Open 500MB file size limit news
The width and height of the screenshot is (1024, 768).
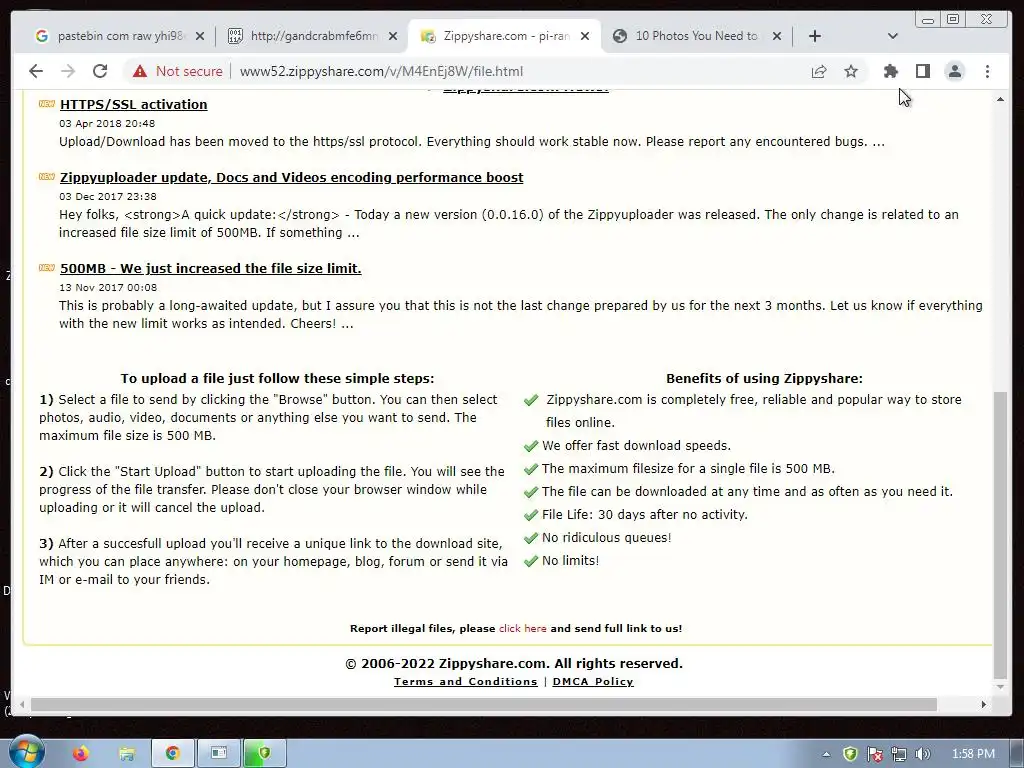[x=210, y=268]
